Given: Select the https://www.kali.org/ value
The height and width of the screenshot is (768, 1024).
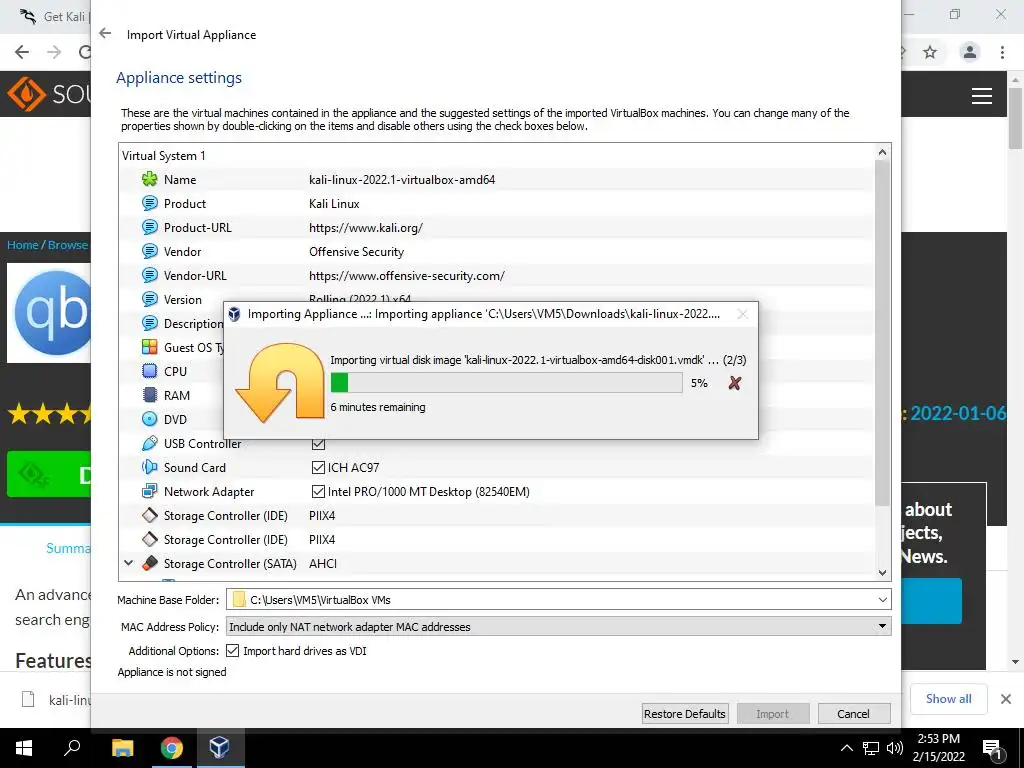Looking at the screenshot, I should pyautogui.click(x=366, y=227).
